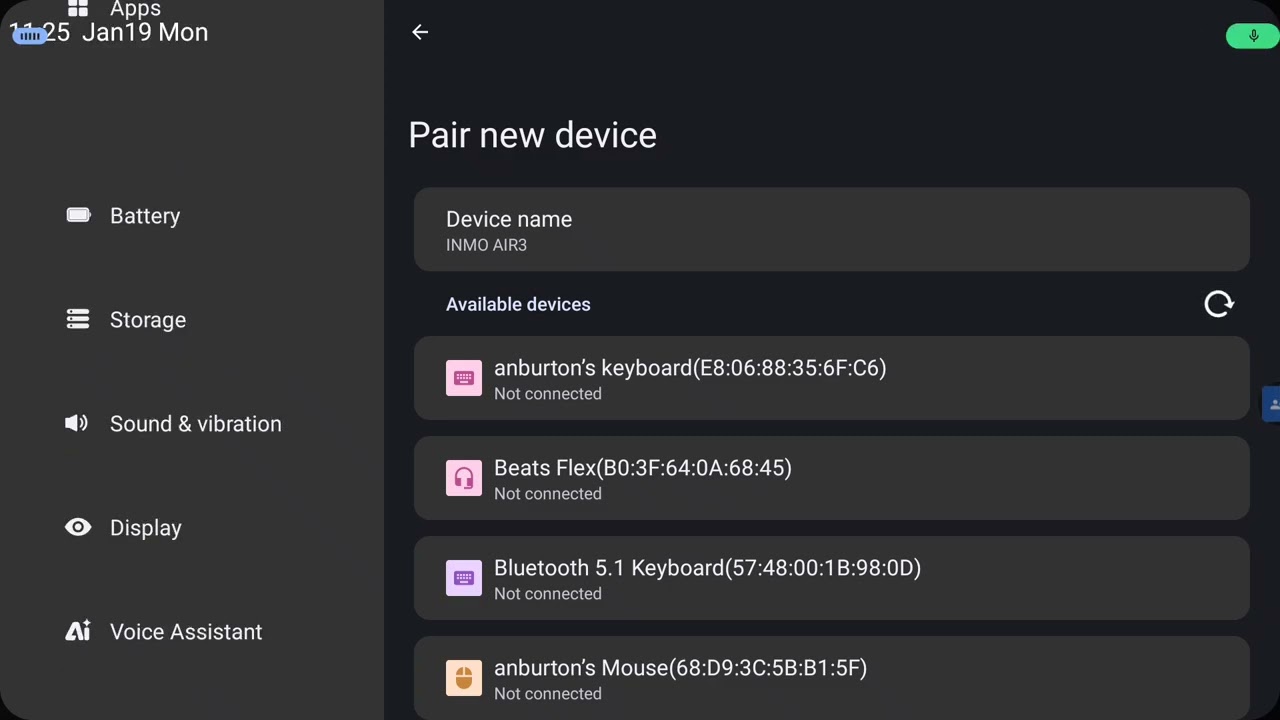1280x720 pixels.
Task: Click Not connected under Beats Flex
Action: point(548,494)
